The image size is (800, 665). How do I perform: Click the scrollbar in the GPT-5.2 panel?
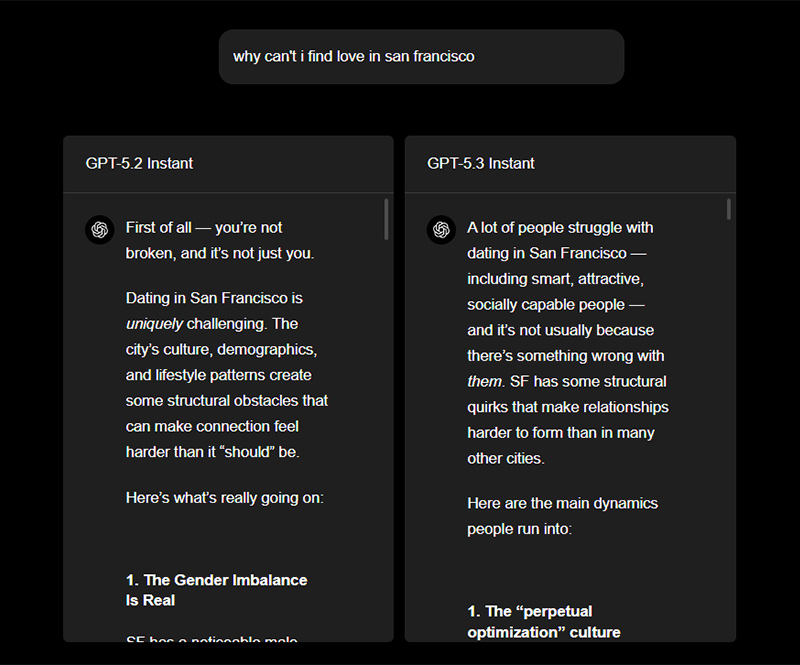(x=386, y=220)
